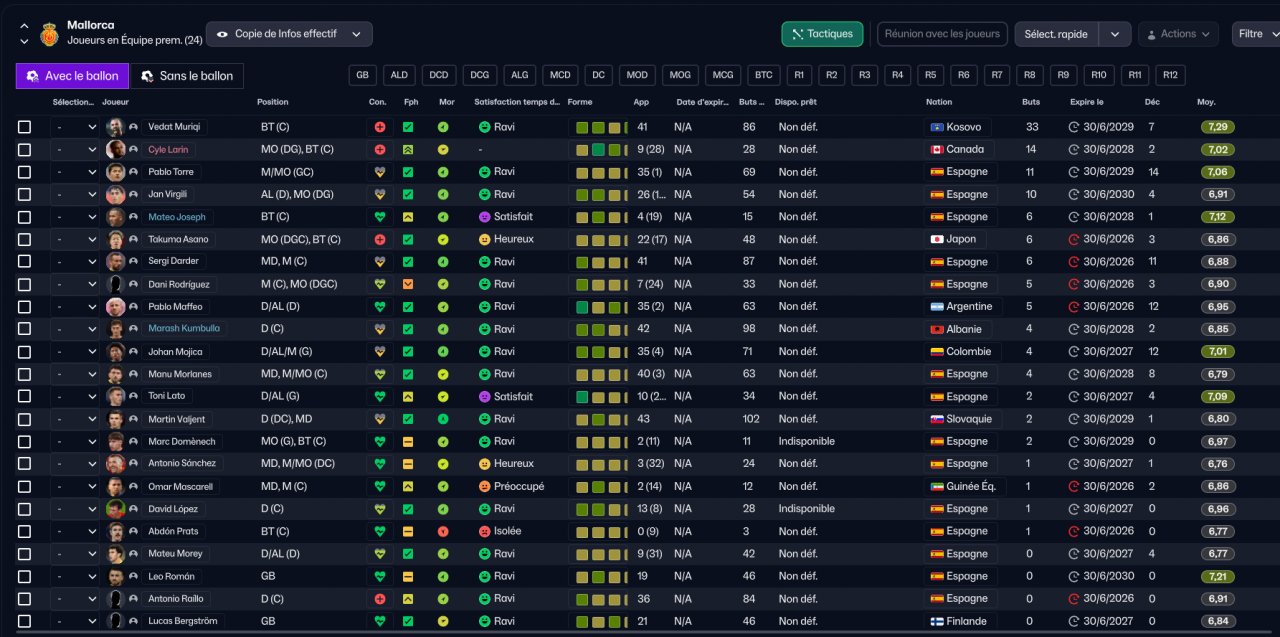
Task: Click Pablo Maffeo's form color squares
Action: click(598, 307)
